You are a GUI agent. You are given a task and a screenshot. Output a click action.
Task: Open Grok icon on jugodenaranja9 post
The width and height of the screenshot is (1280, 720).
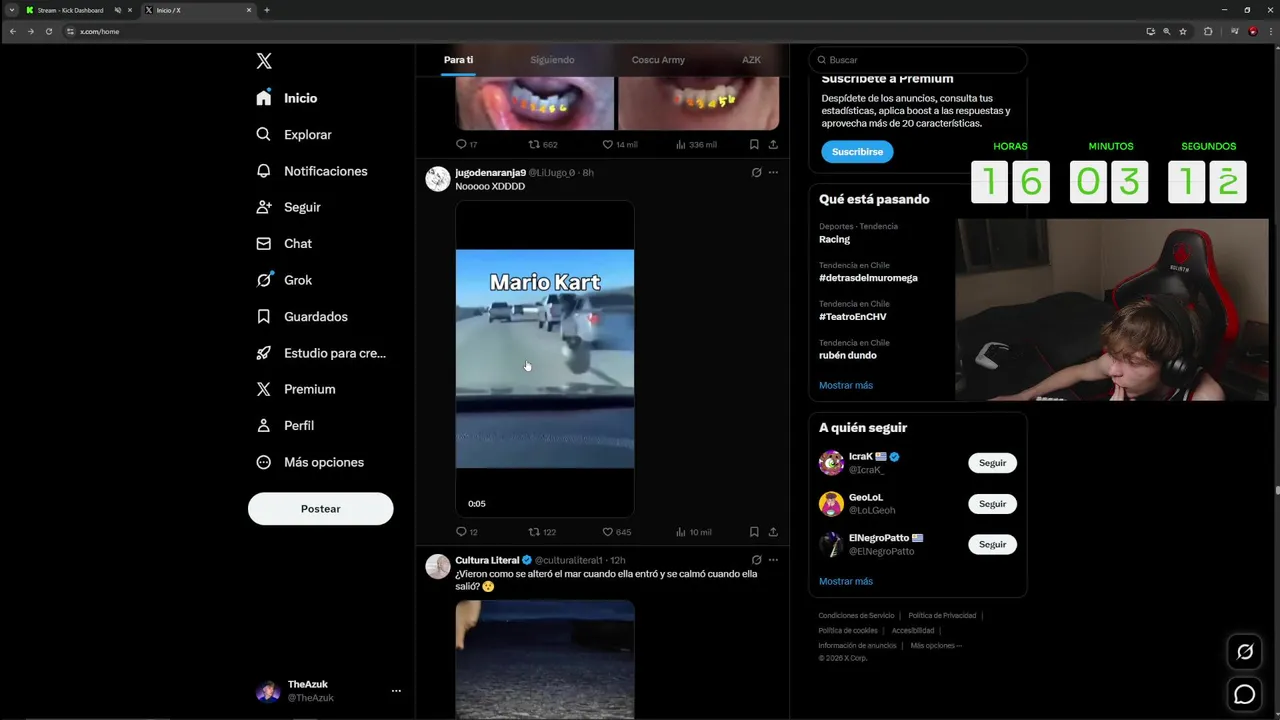click(x=756, y=172)
